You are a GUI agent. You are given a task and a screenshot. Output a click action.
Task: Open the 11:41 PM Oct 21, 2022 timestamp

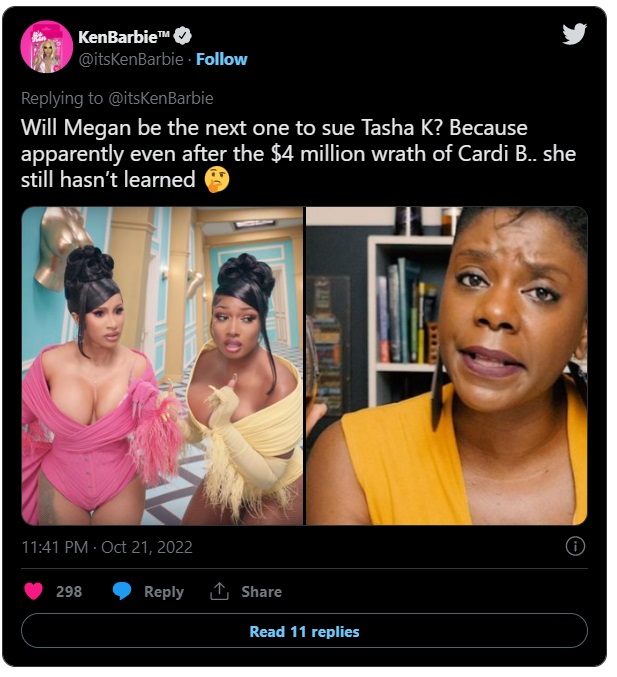(107, 547)
